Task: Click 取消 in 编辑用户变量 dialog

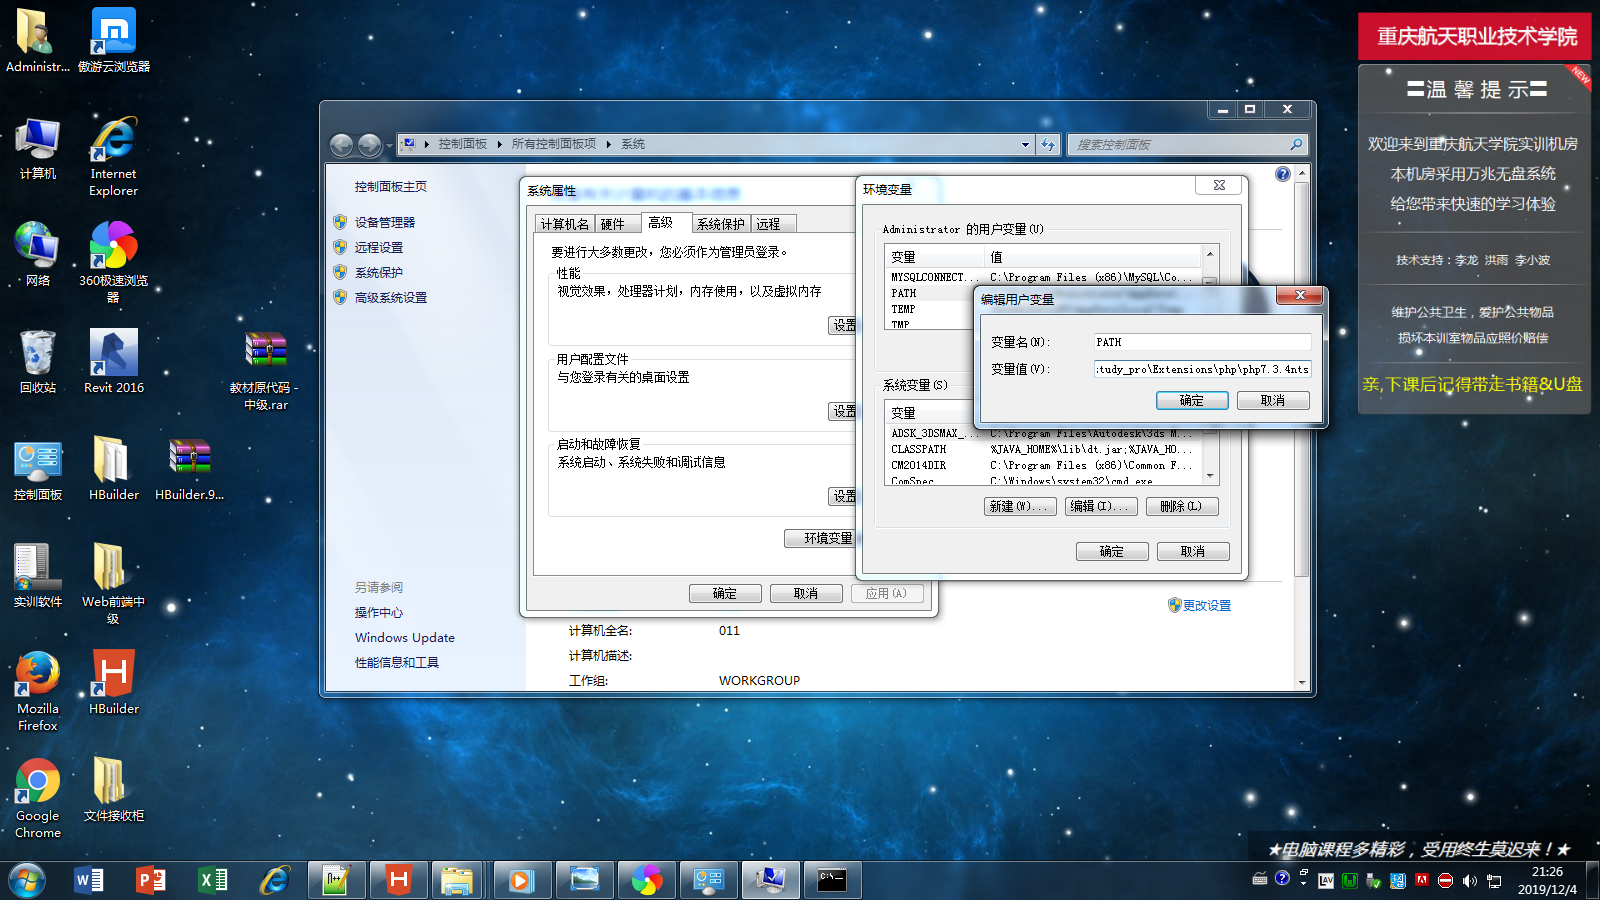Action: 1273,400
